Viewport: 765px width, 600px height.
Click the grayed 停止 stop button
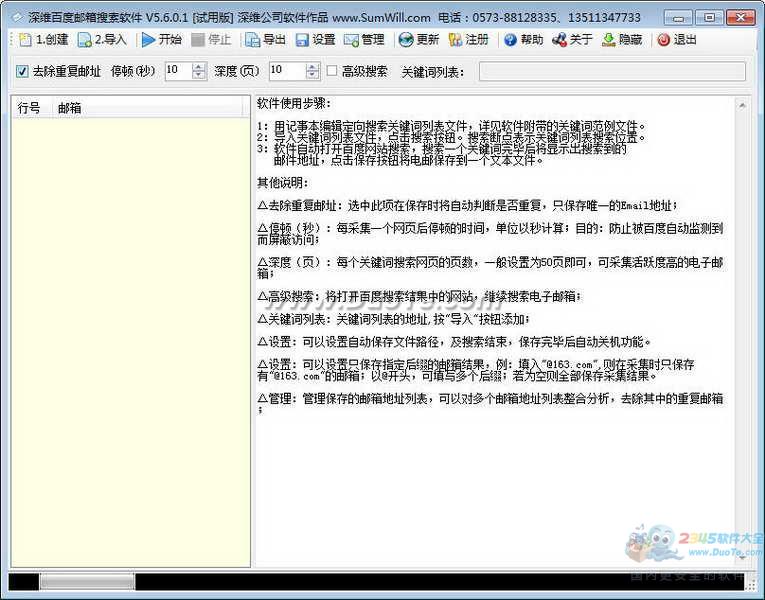tap(211, 40)
